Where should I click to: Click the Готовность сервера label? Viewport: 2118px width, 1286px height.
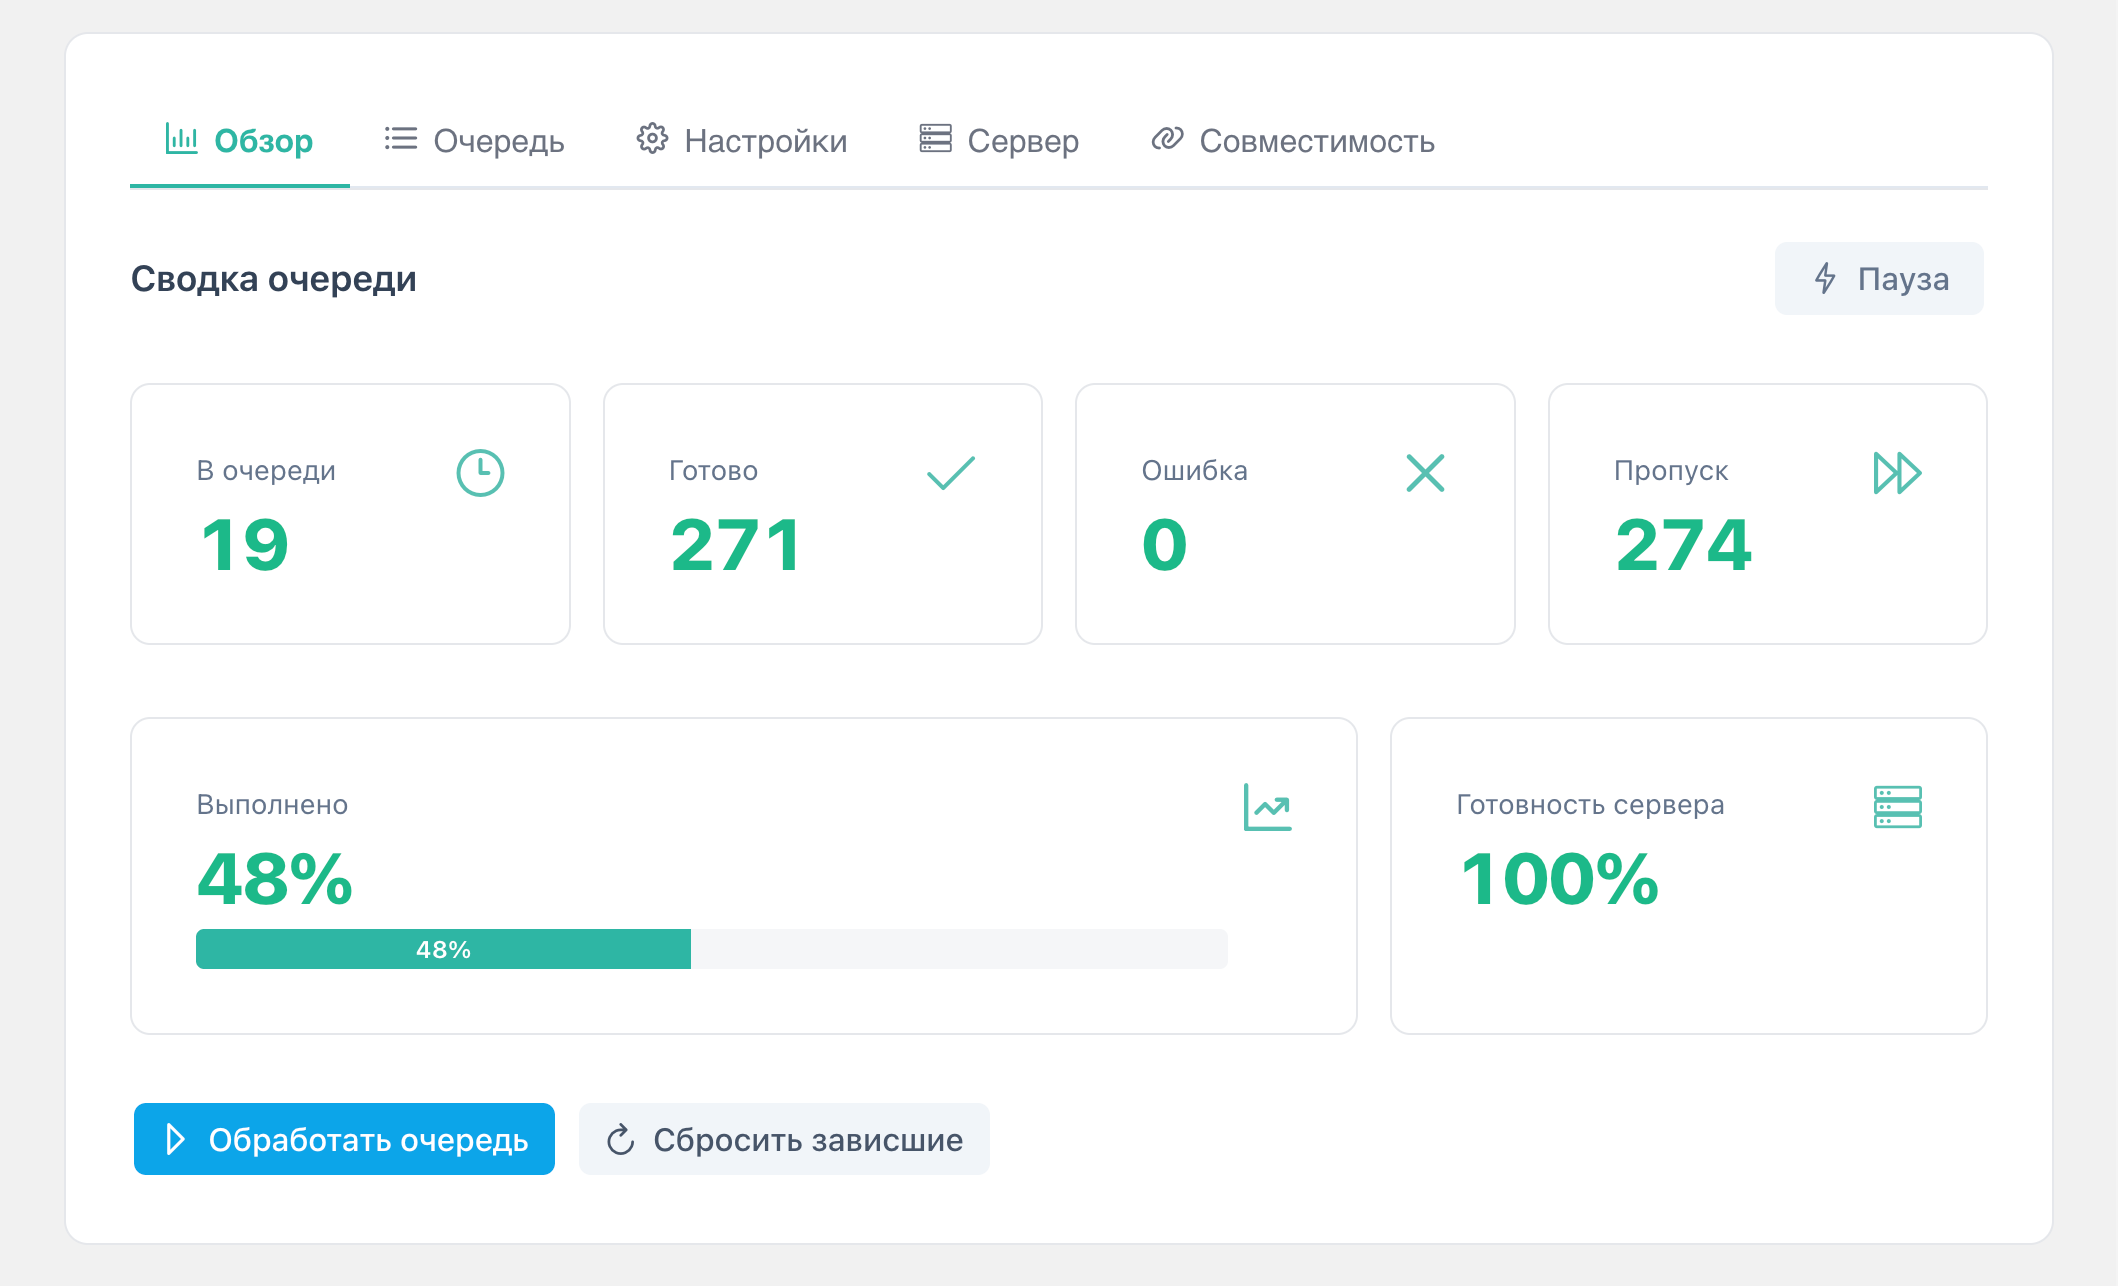click(1590, 805)
